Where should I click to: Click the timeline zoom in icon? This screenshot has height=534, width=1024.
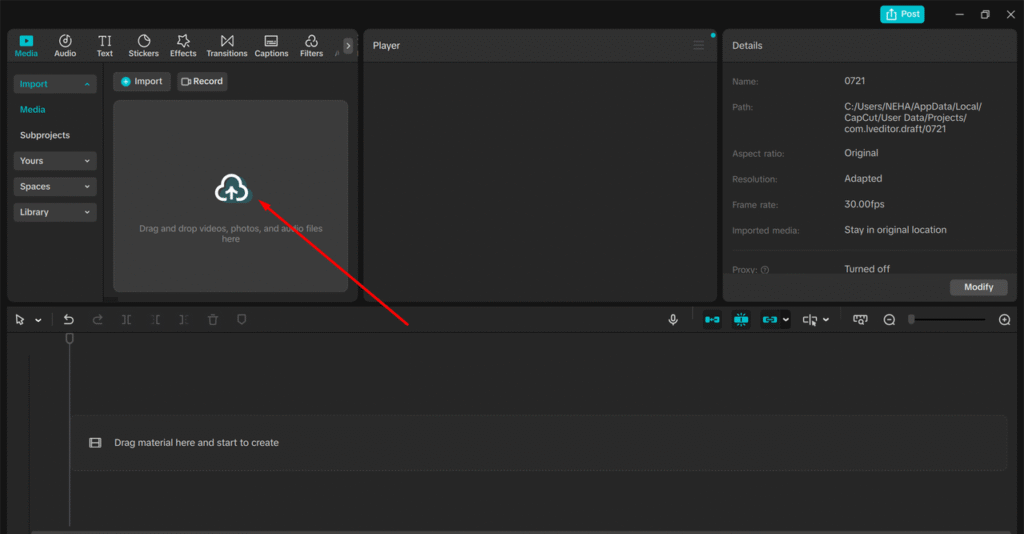coord(1004,320)
